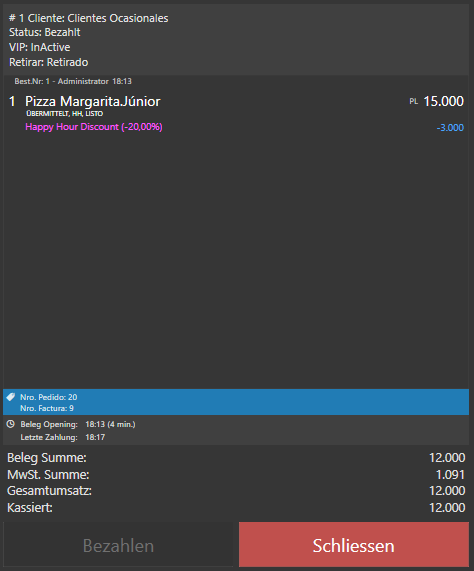Click the Happy Hour Discount line
The width and height of the screenshot is (474, 571).
(94, 127)
